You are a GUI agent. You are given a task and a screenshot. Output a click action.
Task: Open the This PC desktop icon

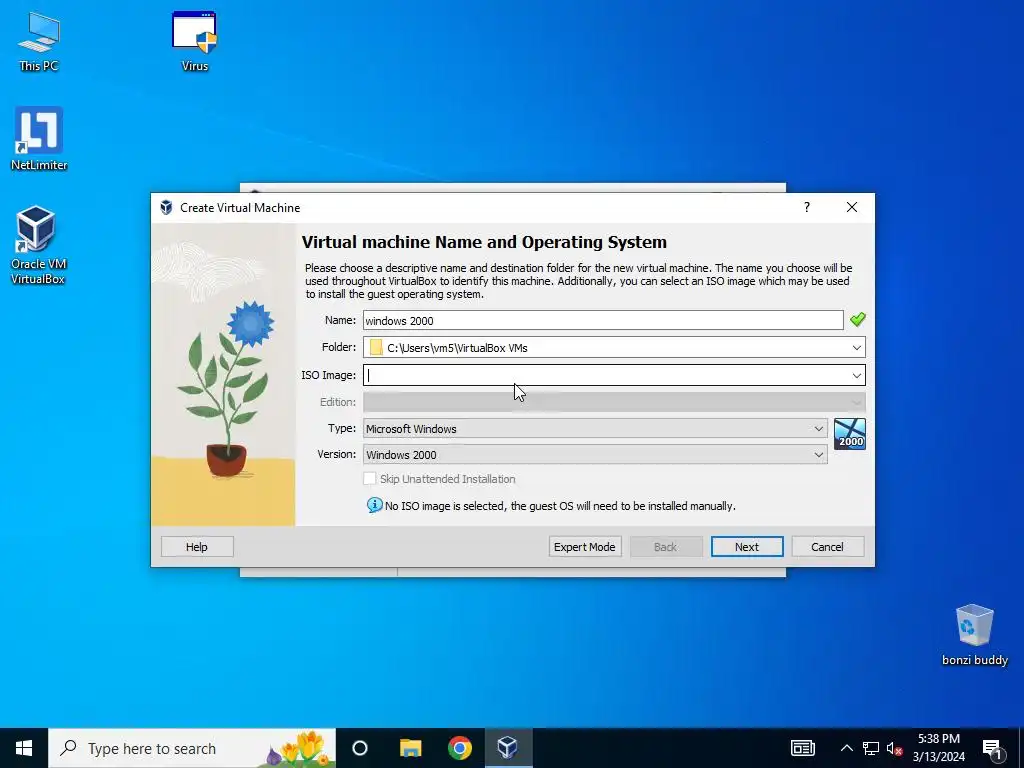pyautogui.click(x=39, y=40)
